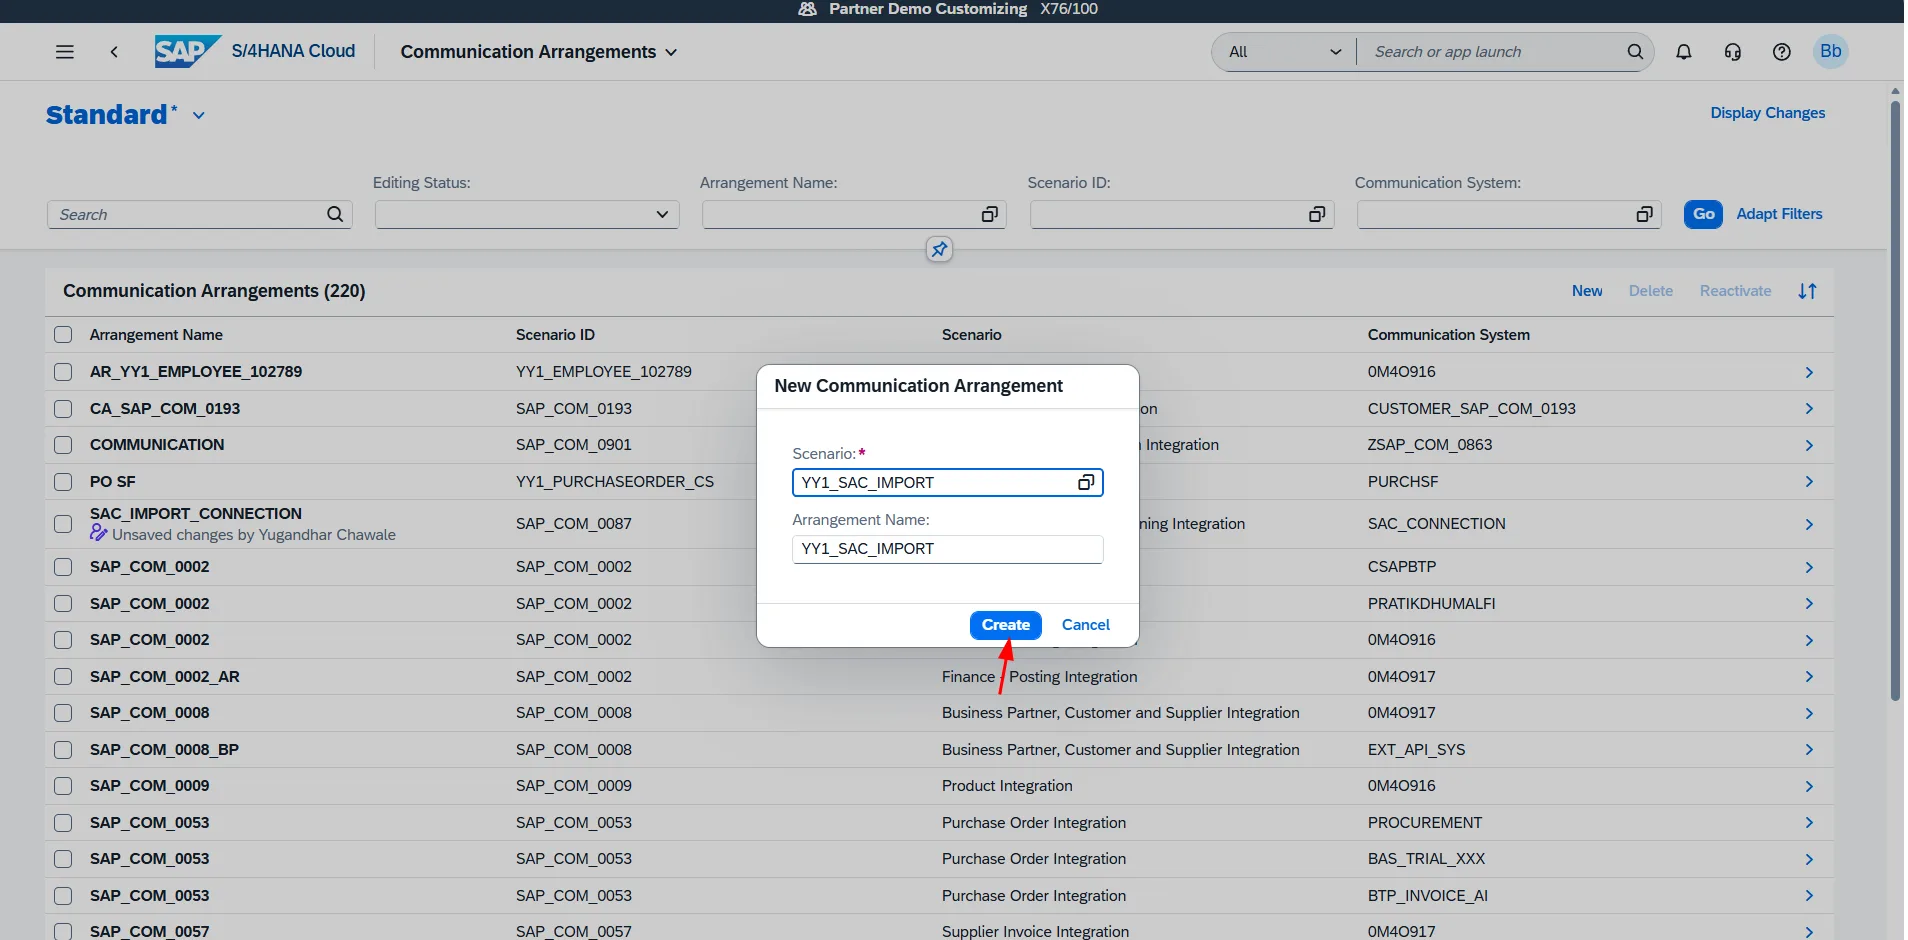Click the BAS_TRIAL_XXX communication system cell
Viewport: 1908px width, 940px height.
pos(1426,859)
